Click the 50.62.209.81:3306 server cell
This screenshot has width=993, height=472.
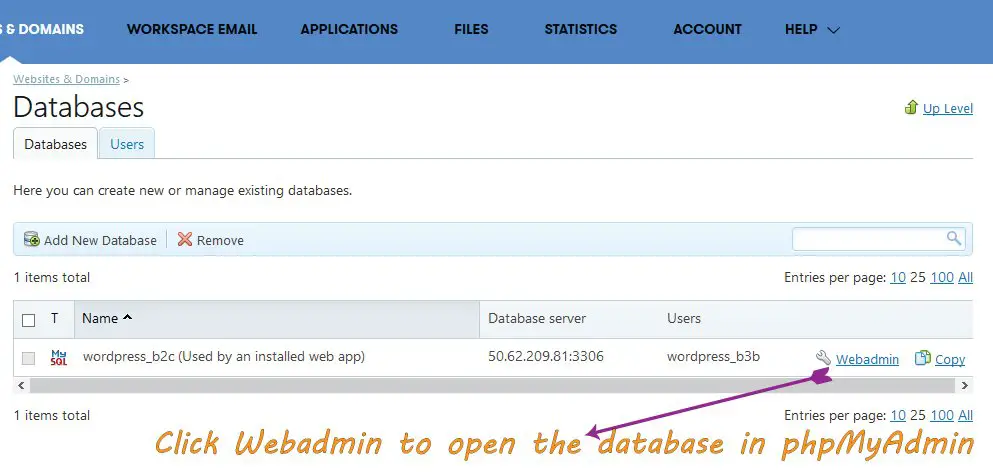click(546, 356)
